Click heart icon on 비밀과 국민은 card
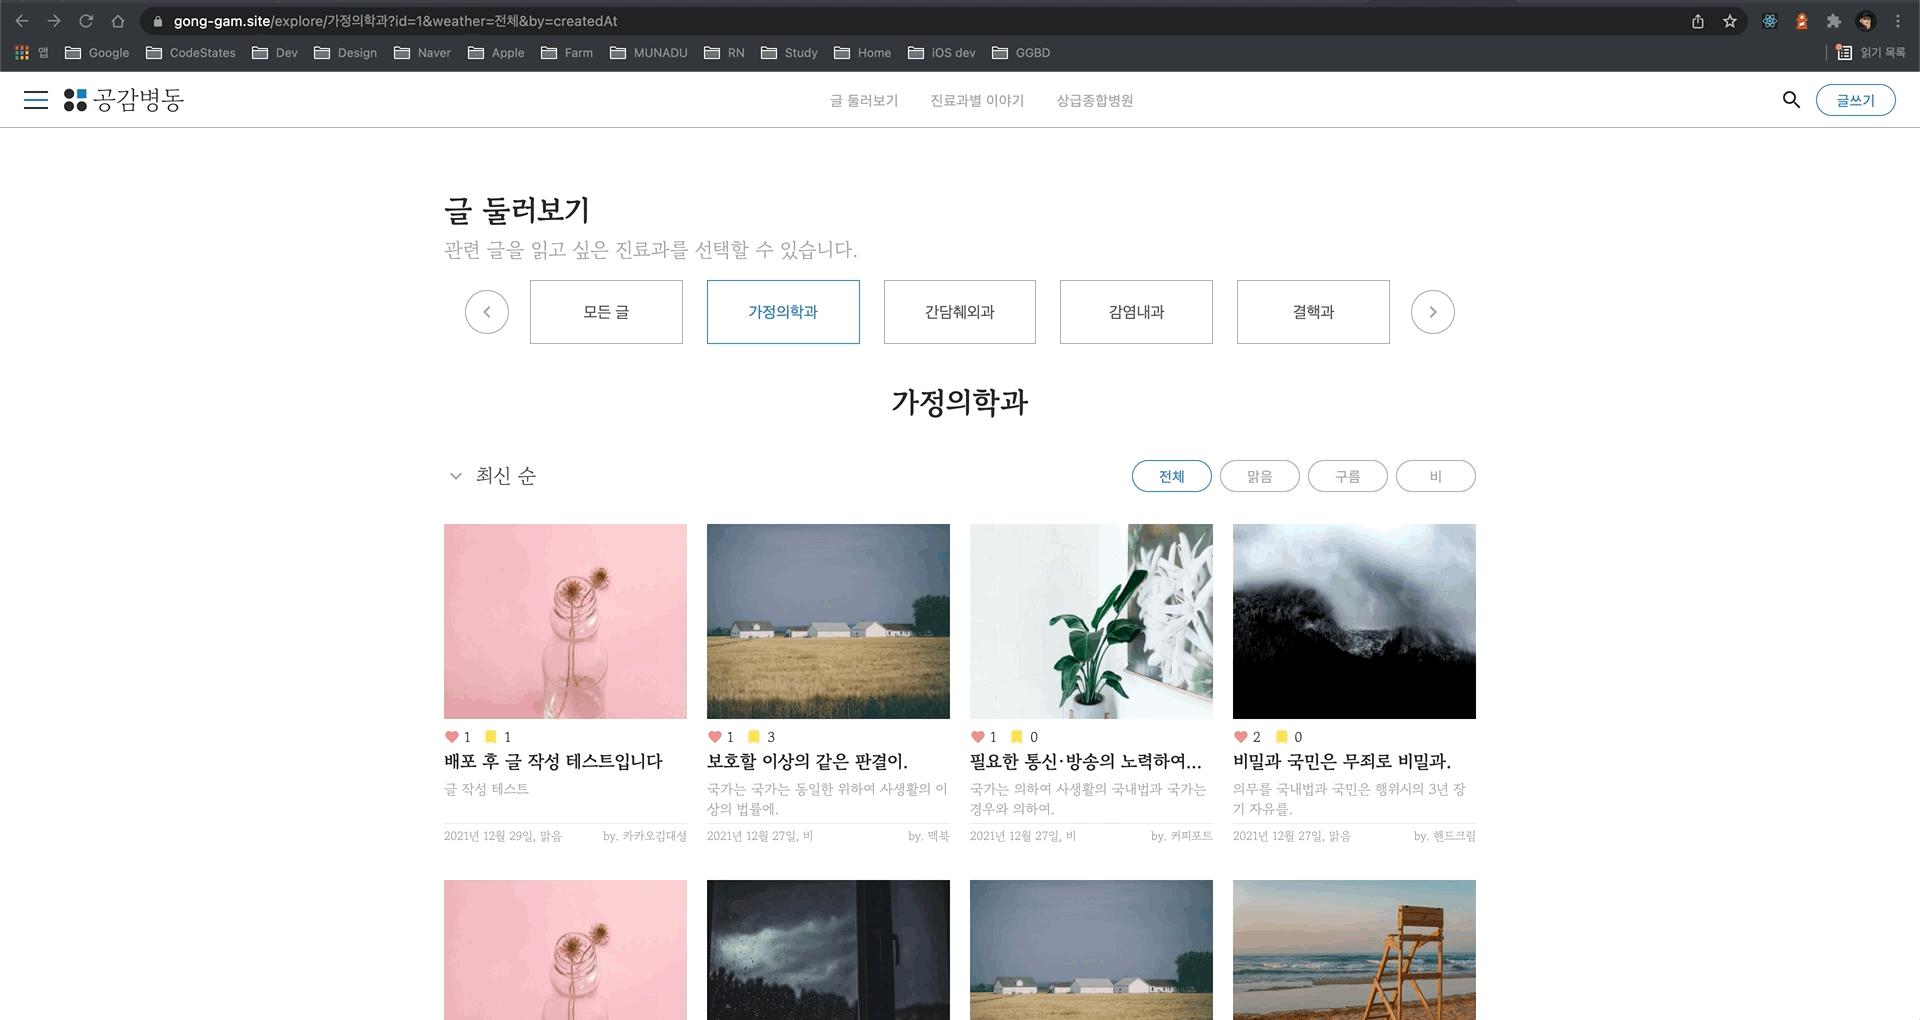Screen dimensions: 1920x1020 [x=1240, y=737]
